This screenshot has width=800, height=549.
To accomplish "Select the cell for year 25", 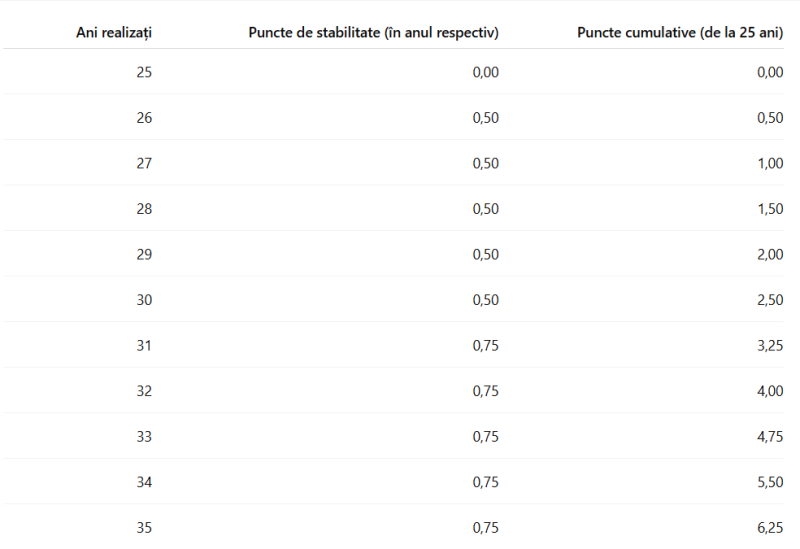I will coord(143,72).
